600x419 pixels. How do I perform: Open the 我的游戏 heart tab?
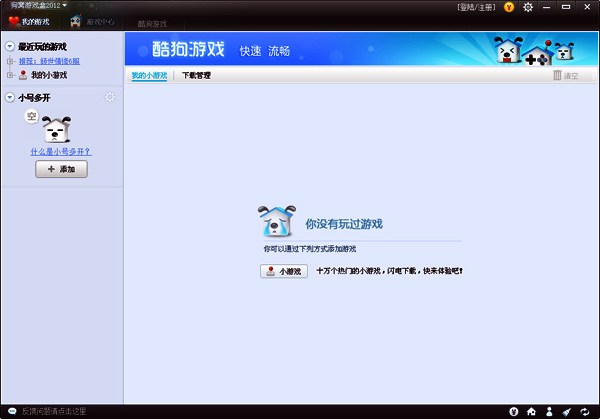(29, 22)
